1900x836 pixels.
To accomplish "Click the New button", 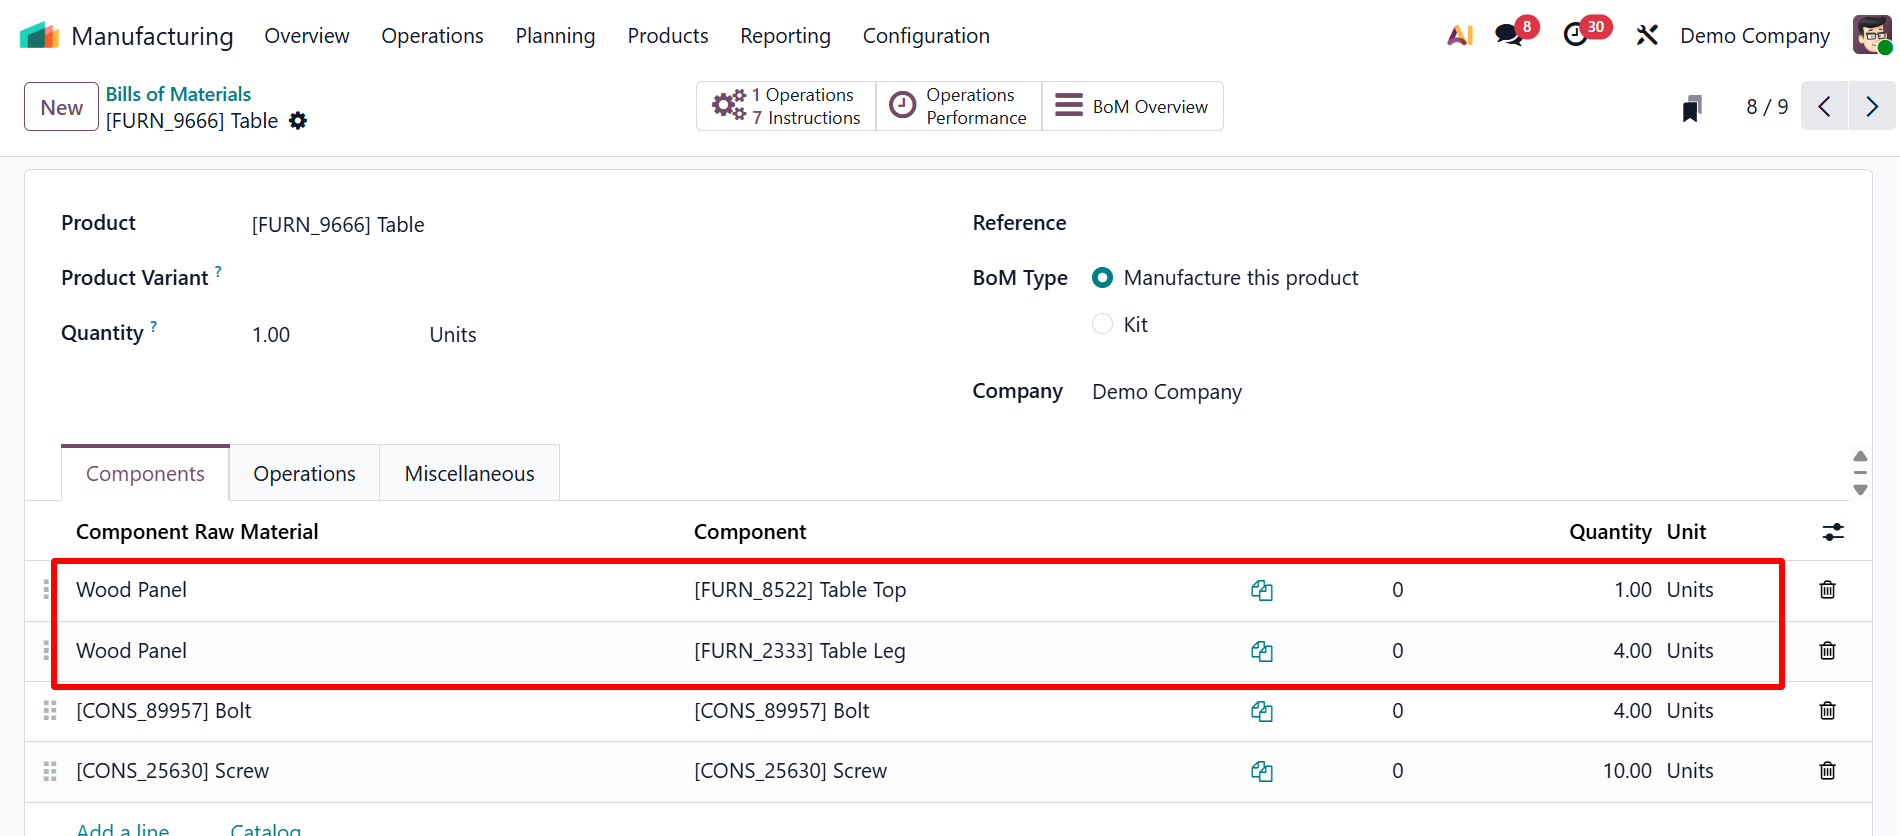I will coord(61,107).
